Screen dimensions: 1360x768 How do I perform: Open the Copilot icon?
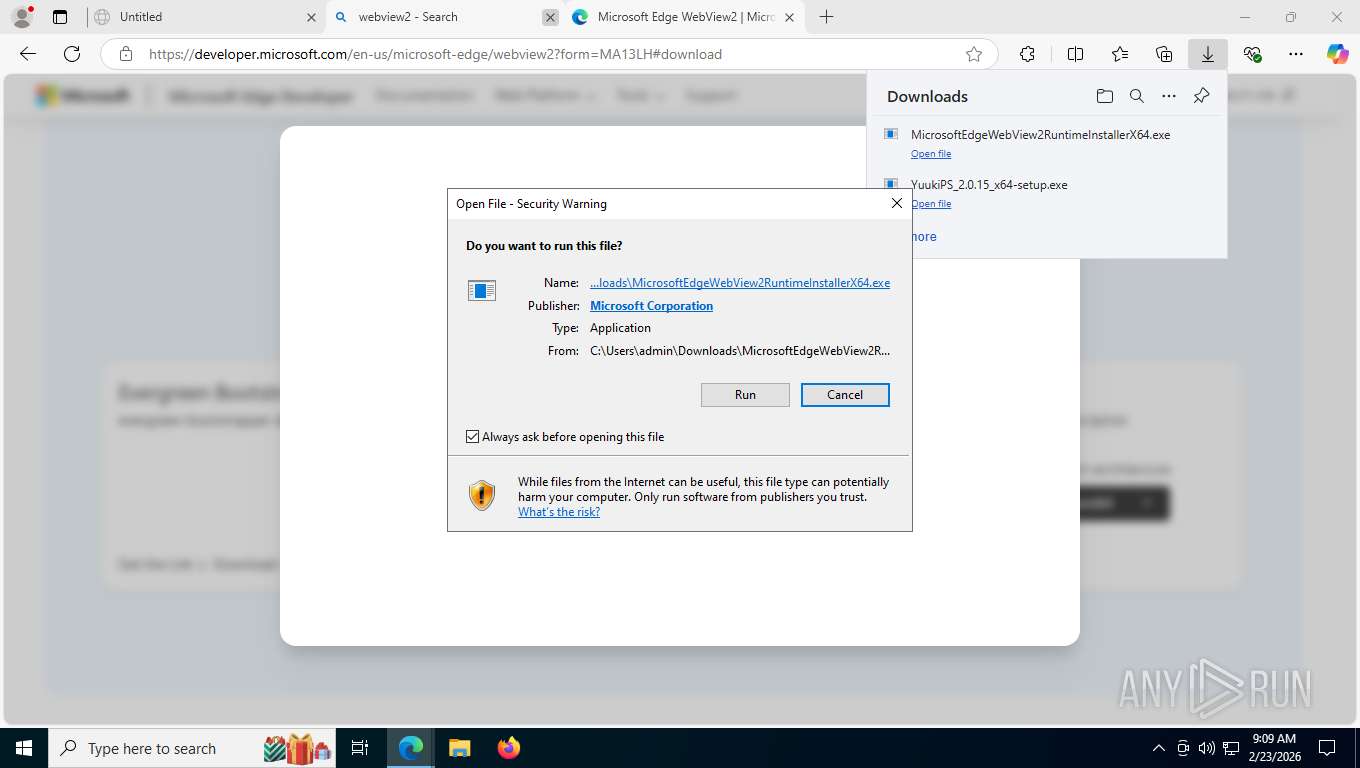(x=1338, y=54)
